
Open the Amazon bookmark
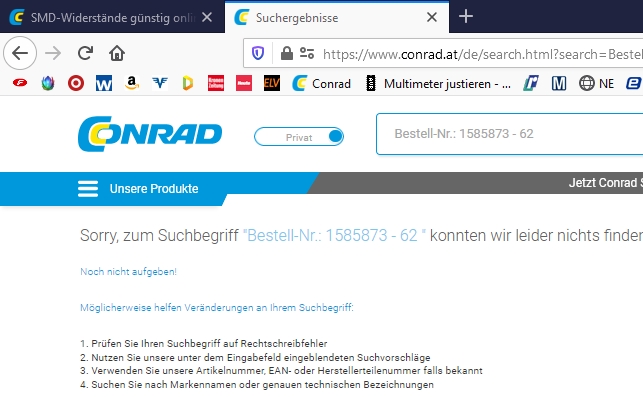tap(132, 83)
